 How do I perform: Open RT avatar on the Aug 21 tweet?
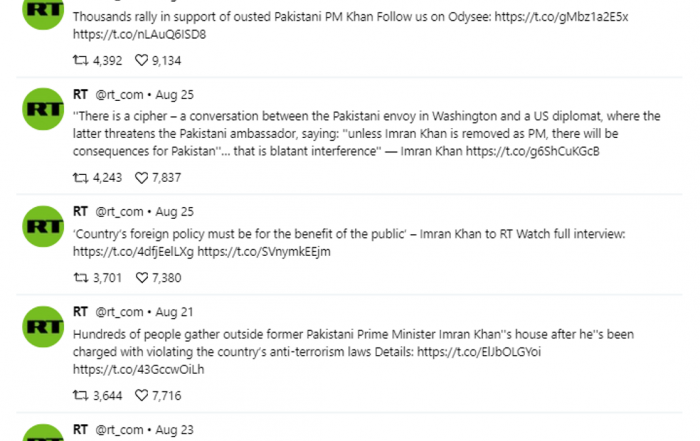click(x=43, y=327)
